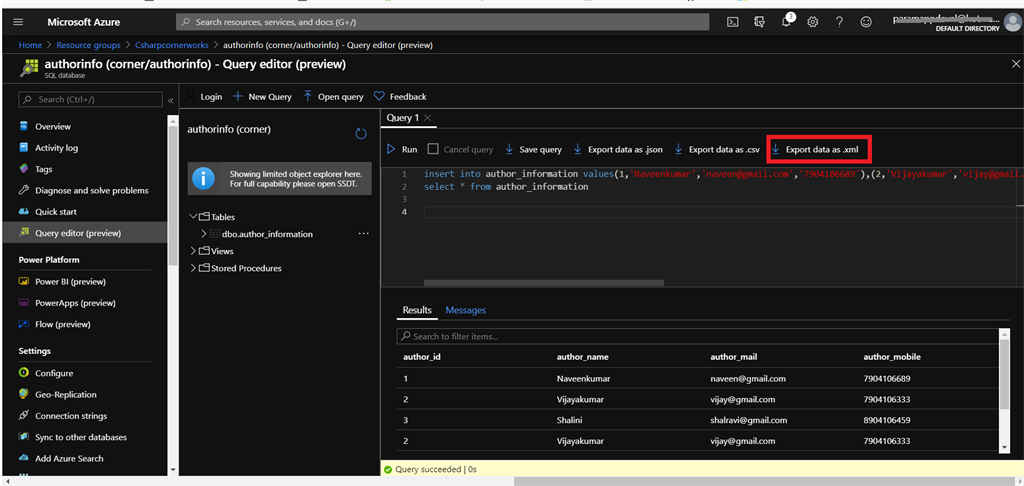Click the 8904106459 mobile cell
This screenshot has width=1024, height=486.
pos(886,420)
